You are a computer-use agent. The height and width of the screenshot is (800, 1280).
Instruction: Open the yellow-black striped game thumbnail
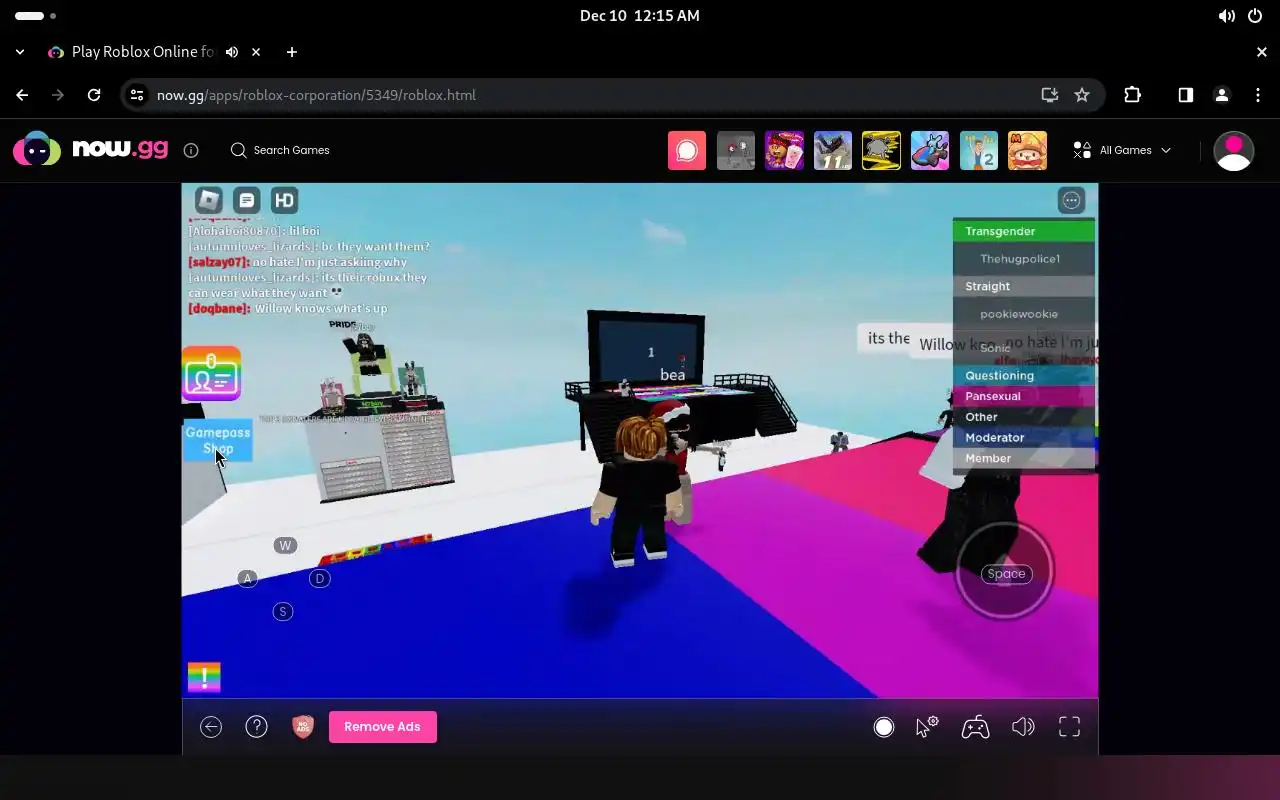click(x=881, y=150)
